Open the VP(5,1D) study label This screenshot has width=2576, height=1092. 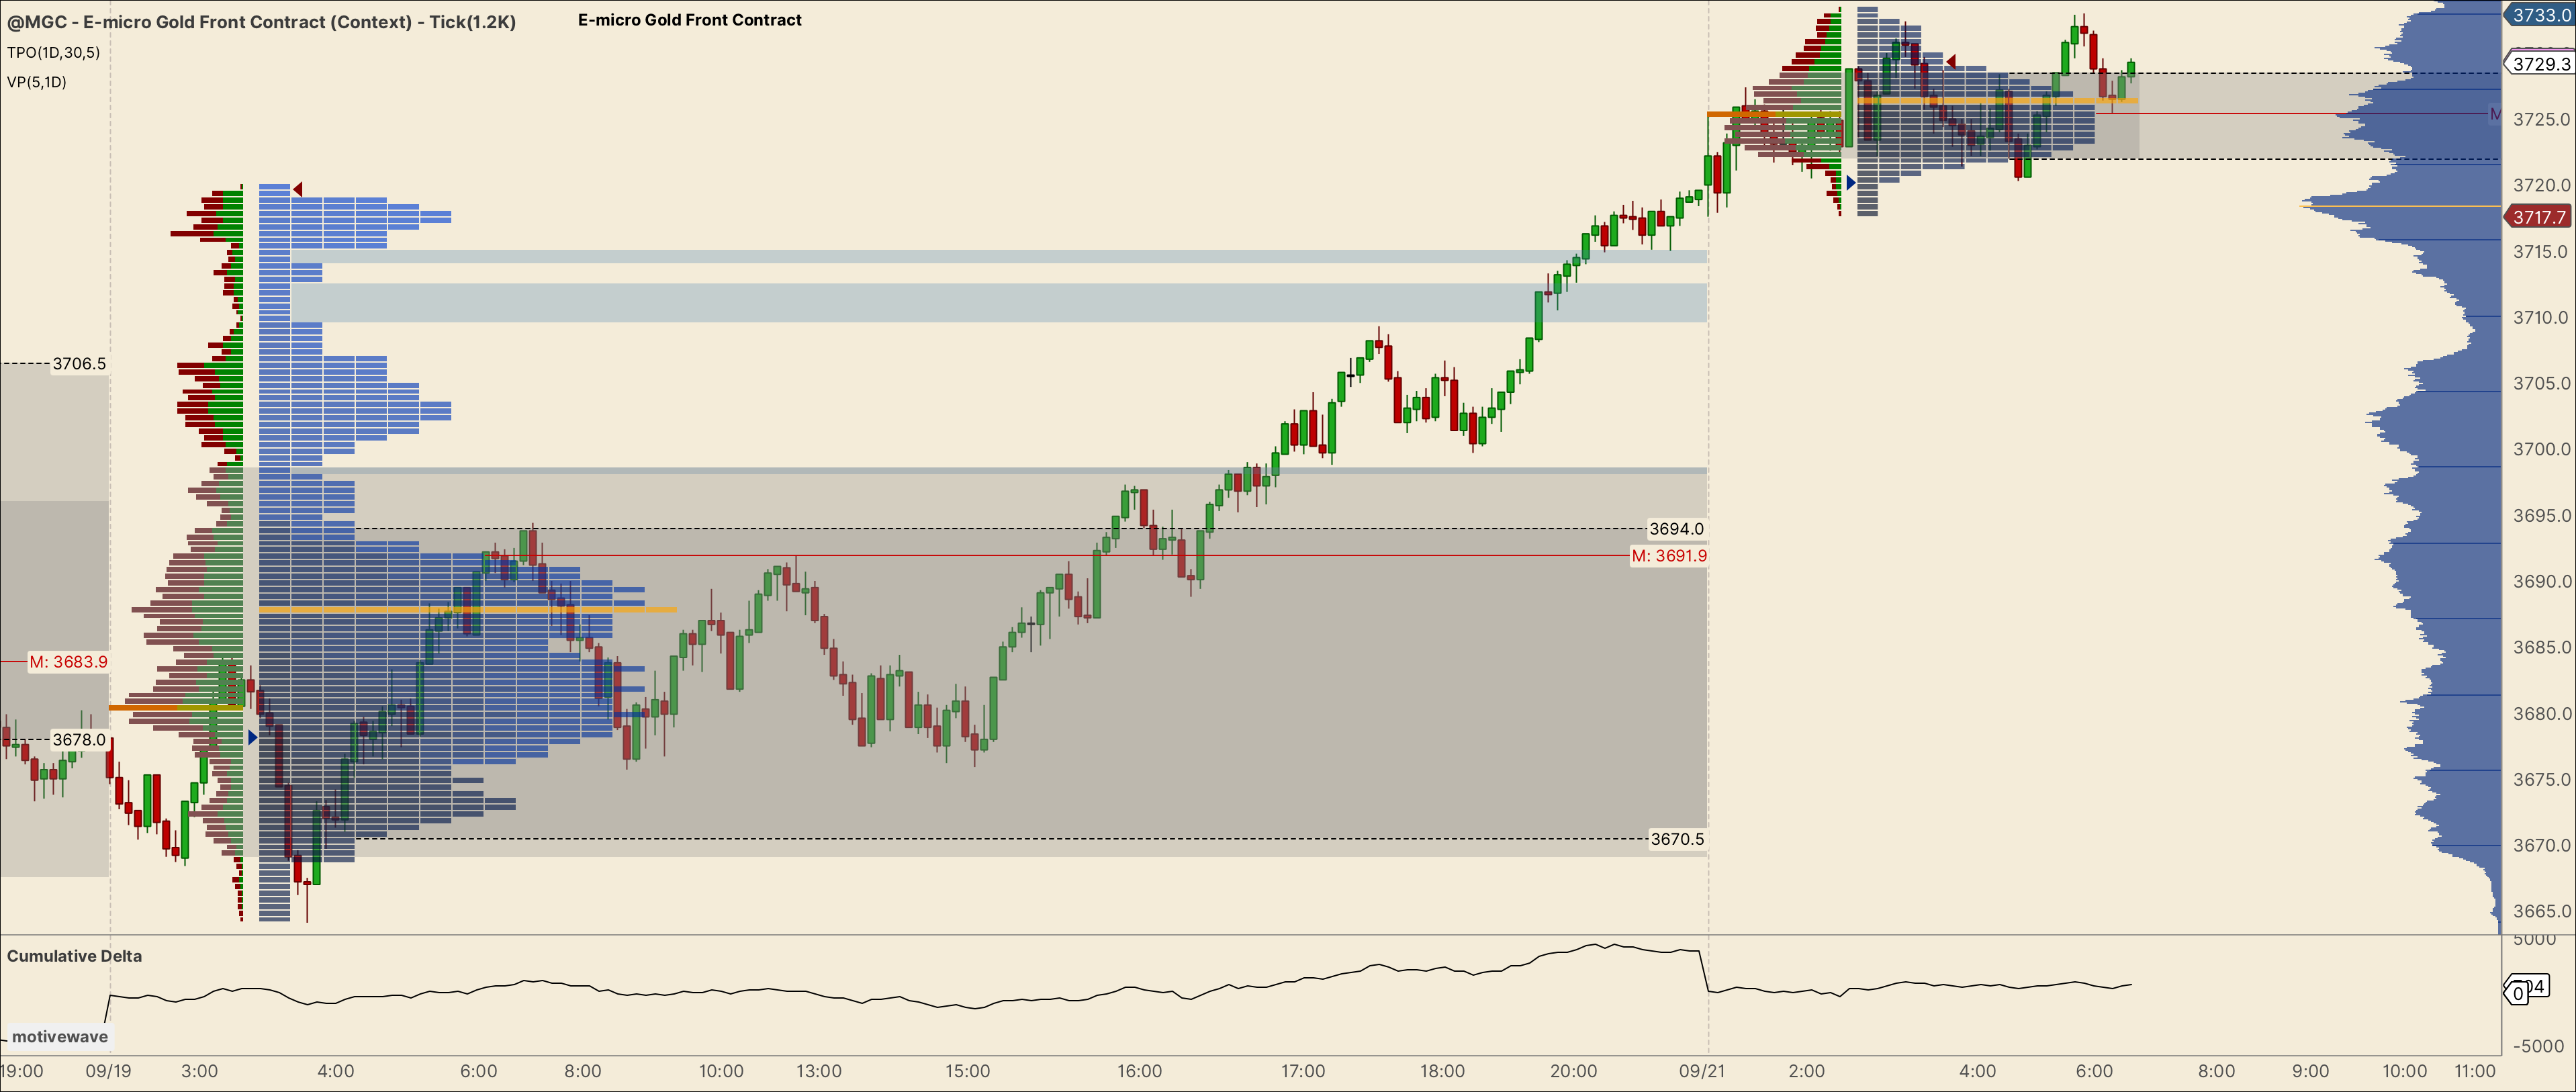point(37,82)
